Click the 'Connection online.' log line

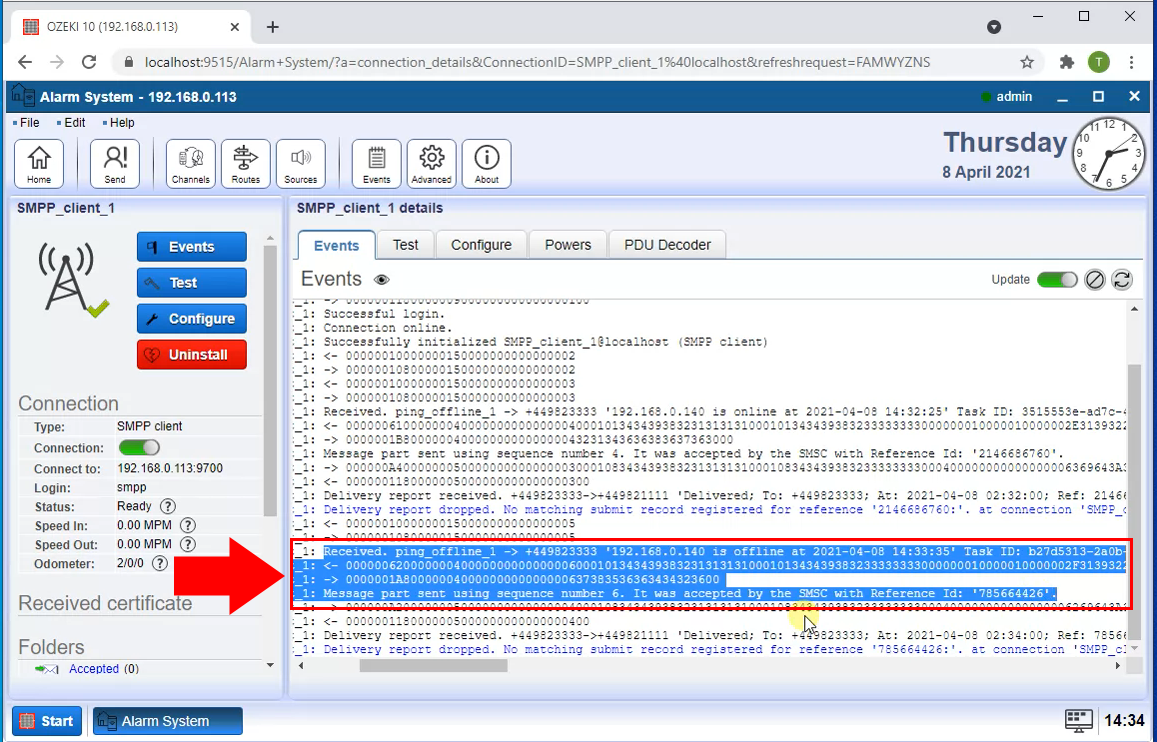point(388,327)
